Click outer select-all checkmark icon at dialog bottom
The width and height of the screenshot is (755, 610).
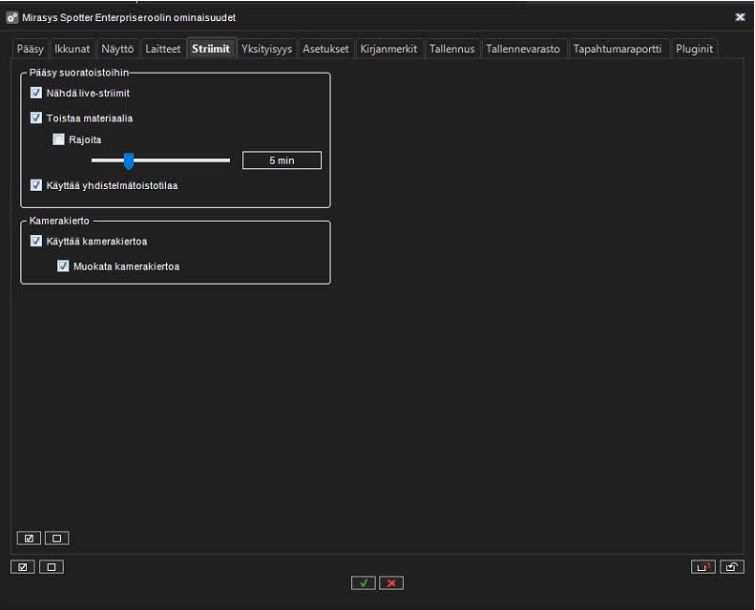[x=23, y=567]
